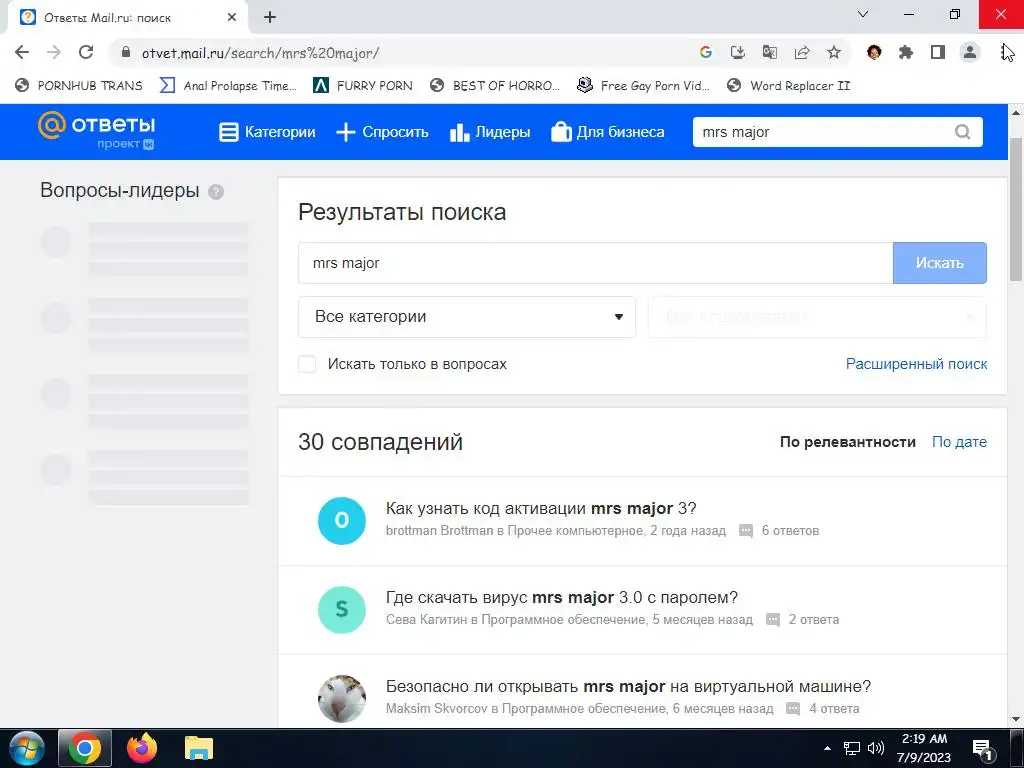Open the Windows Start button
The image size is (1024, 768).
click(x=27, y=748)
